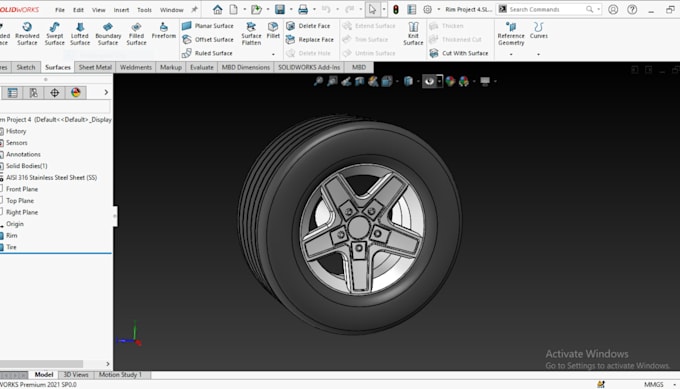Open the Options gear icon
Image resolution: width=680 pixels, height=389 pixels.
click(428, 9)
